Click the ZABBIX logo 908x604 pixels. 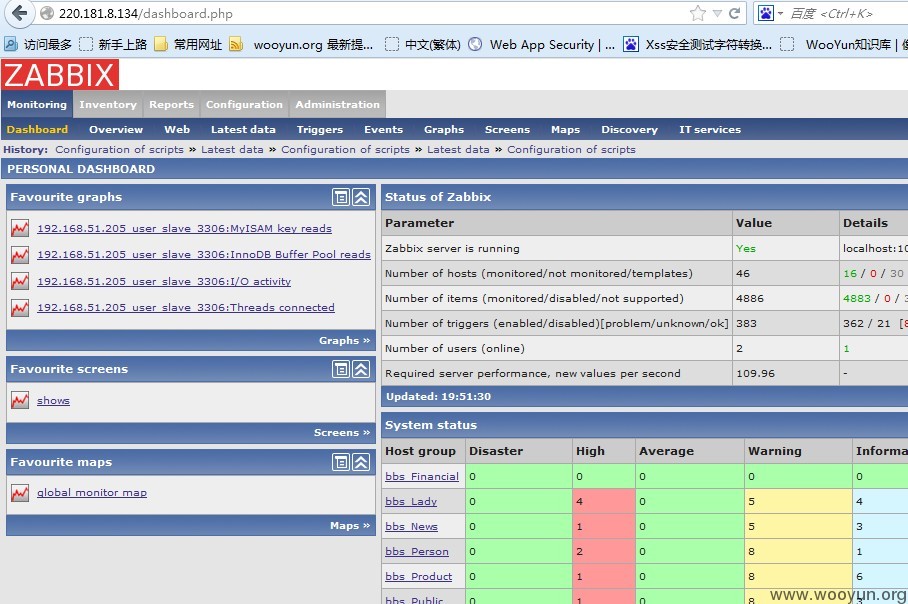pyautogui.click(x=60, y=75)
